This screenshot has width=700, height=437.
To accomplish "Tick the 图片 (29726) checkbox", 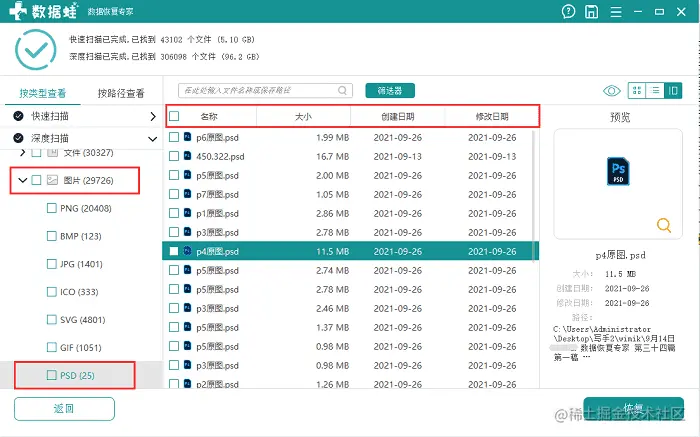I will pos(36,180).
